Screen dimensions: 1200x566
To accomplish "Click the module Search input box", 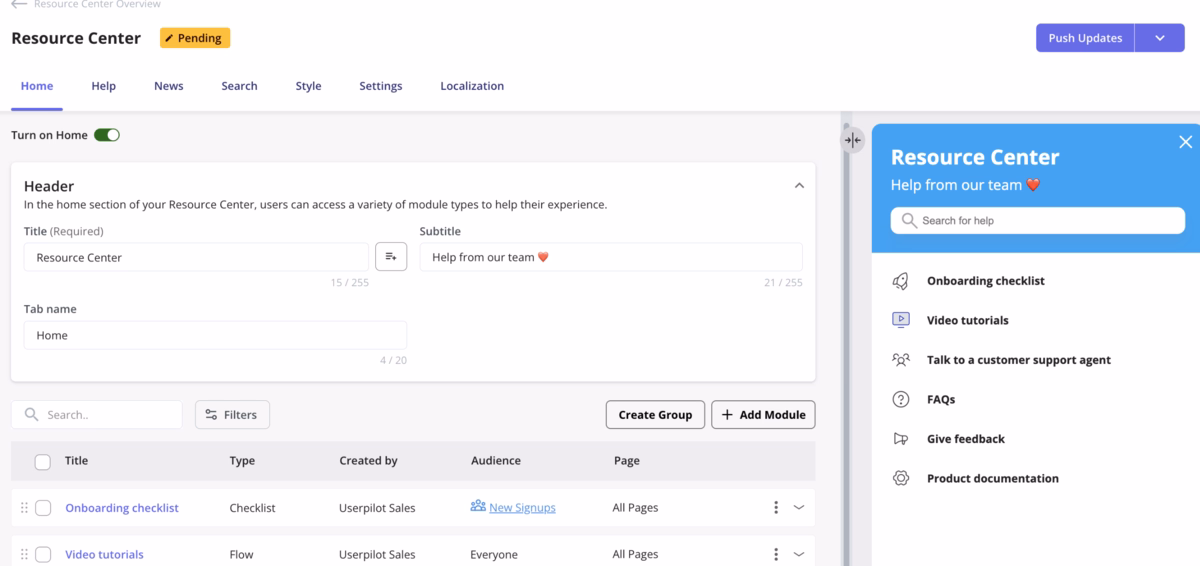I will point(97,415).
